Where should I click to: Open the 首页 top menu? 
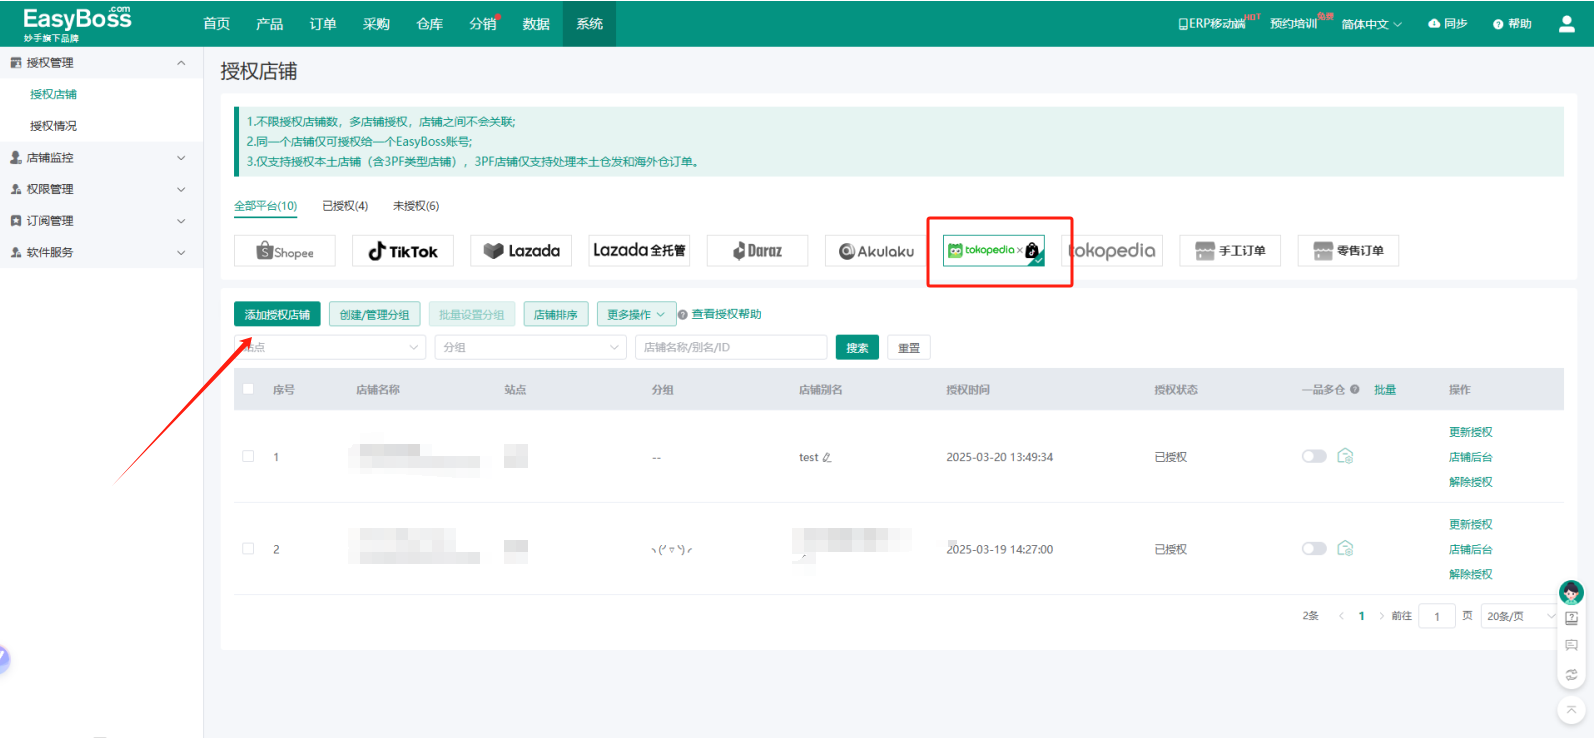tap(217, 24)
